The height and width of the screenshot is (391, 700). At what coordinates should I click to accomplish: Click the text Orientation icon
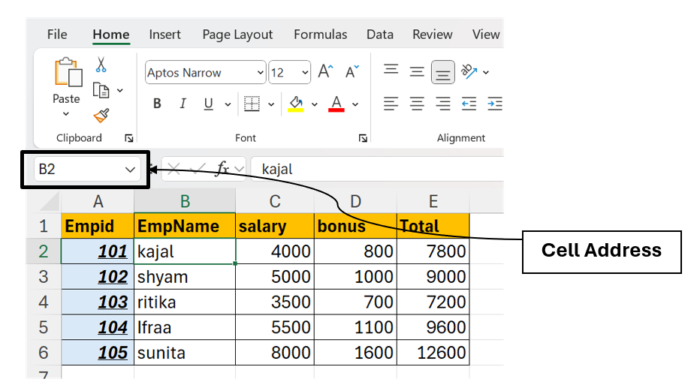469,71
